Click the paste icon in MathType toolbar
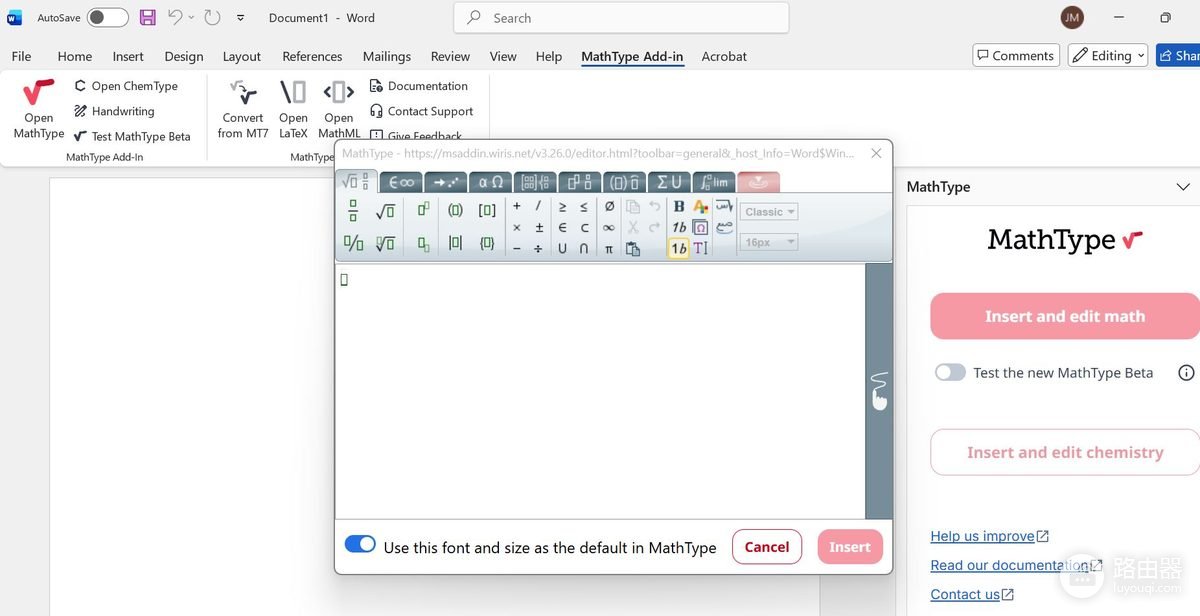This screenshot has height=616, width=1200. [x=632, y=249]
